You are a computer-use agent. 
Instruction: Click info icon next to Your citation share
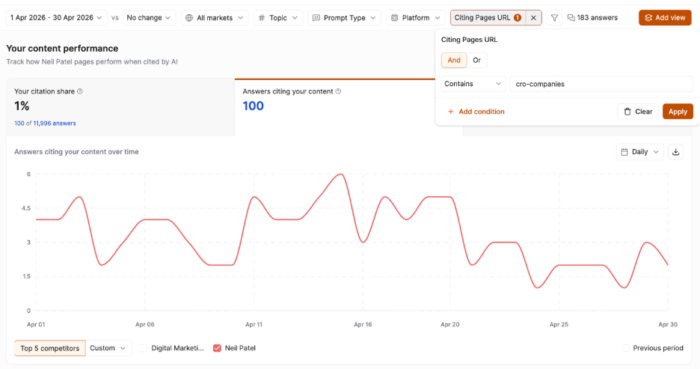(x=80, y=91)
